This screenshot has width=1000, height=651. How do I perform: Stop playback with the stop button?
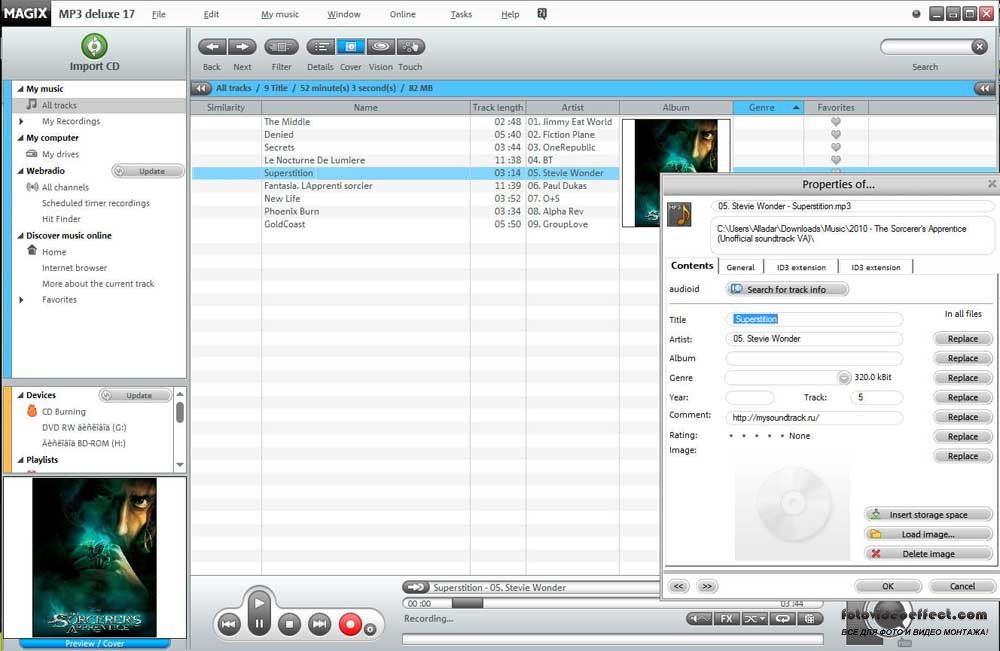tap(289, 625)
